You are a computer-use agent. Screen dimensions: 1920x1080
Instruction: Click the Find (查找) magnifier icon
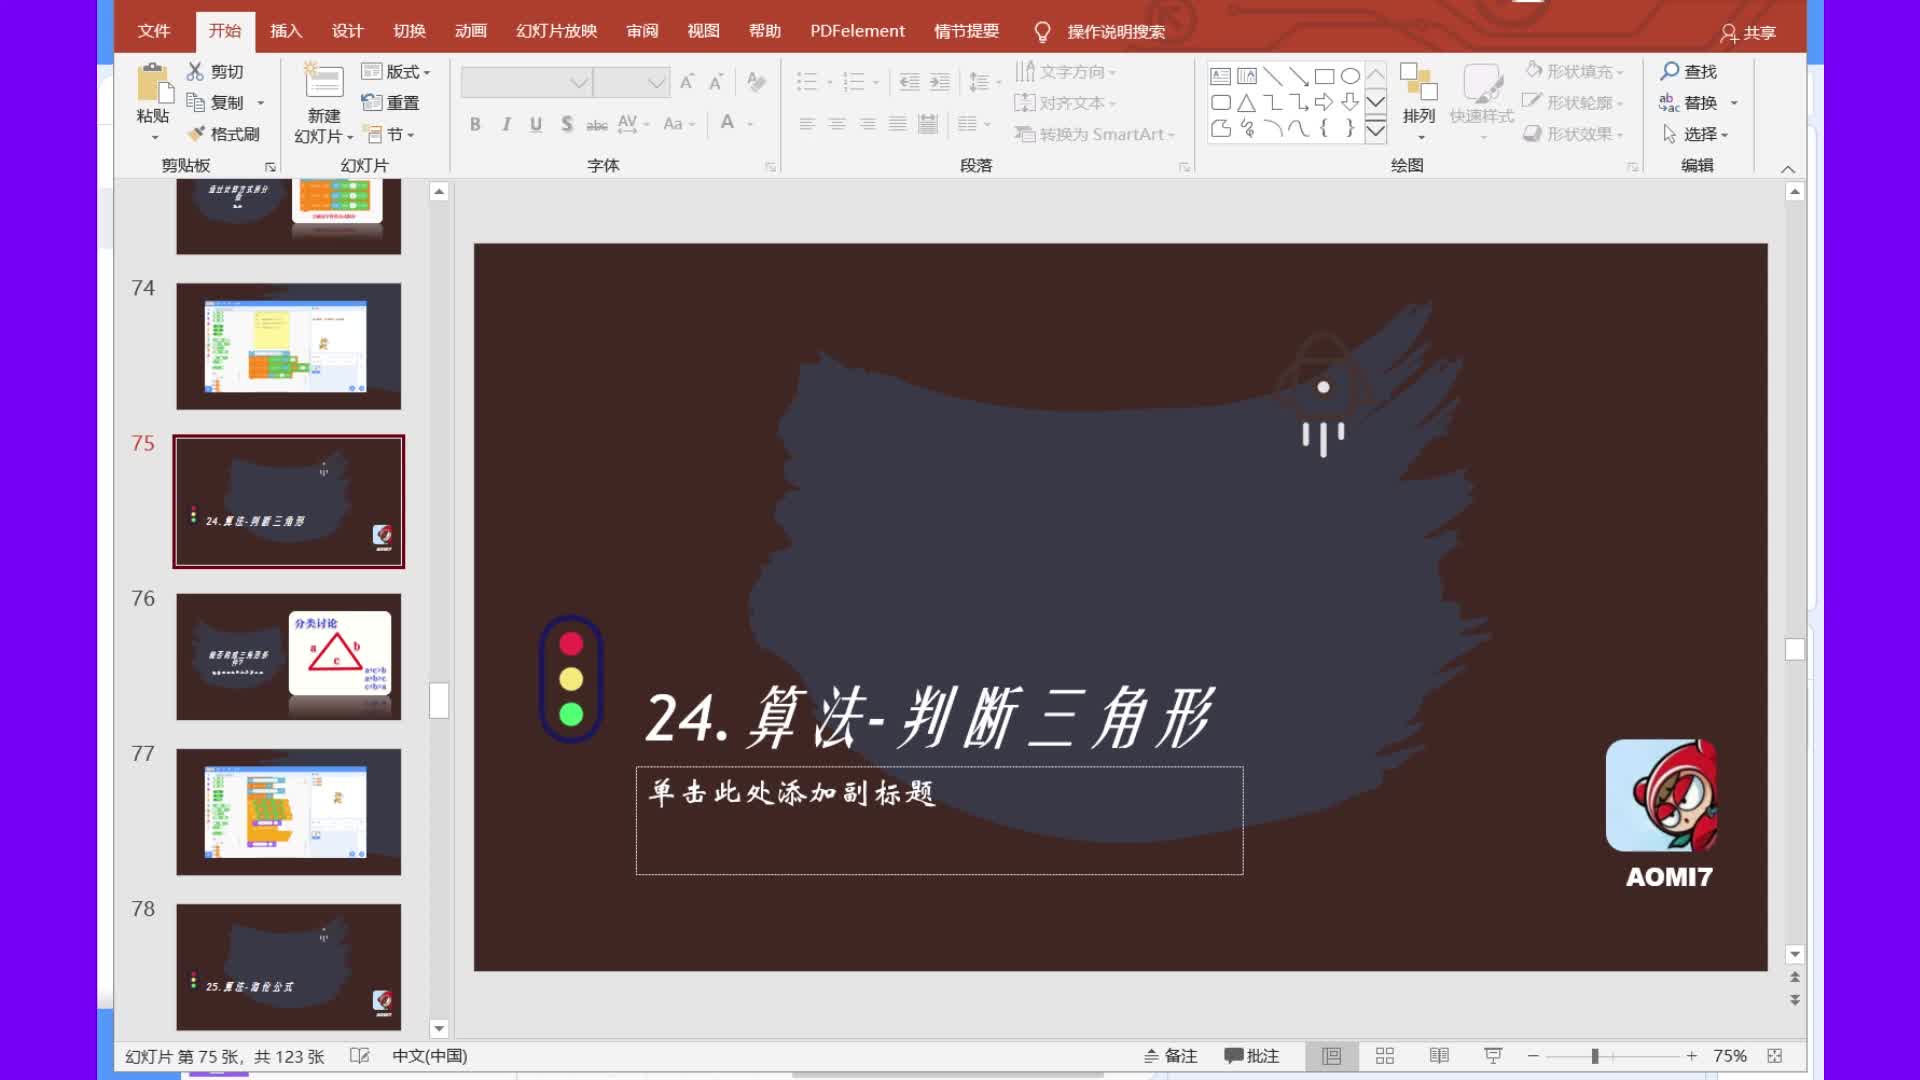click(x=1669, y=71)
